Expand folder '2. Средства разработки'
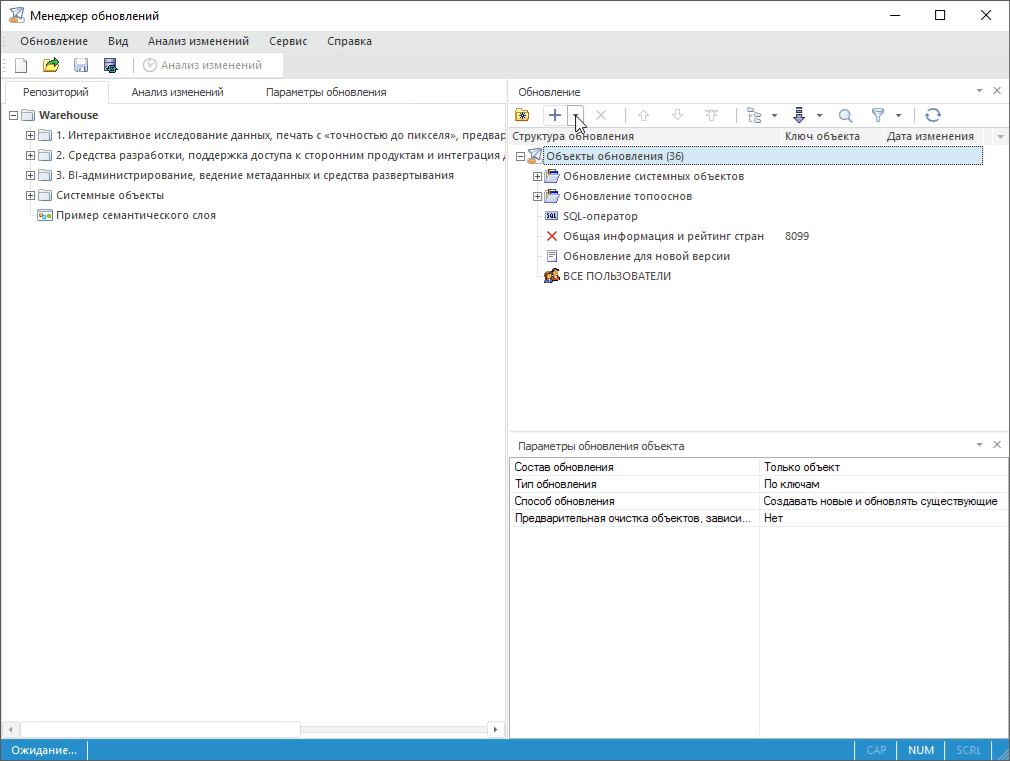Viewport: 1010px width, 761px height. point(30,155)
